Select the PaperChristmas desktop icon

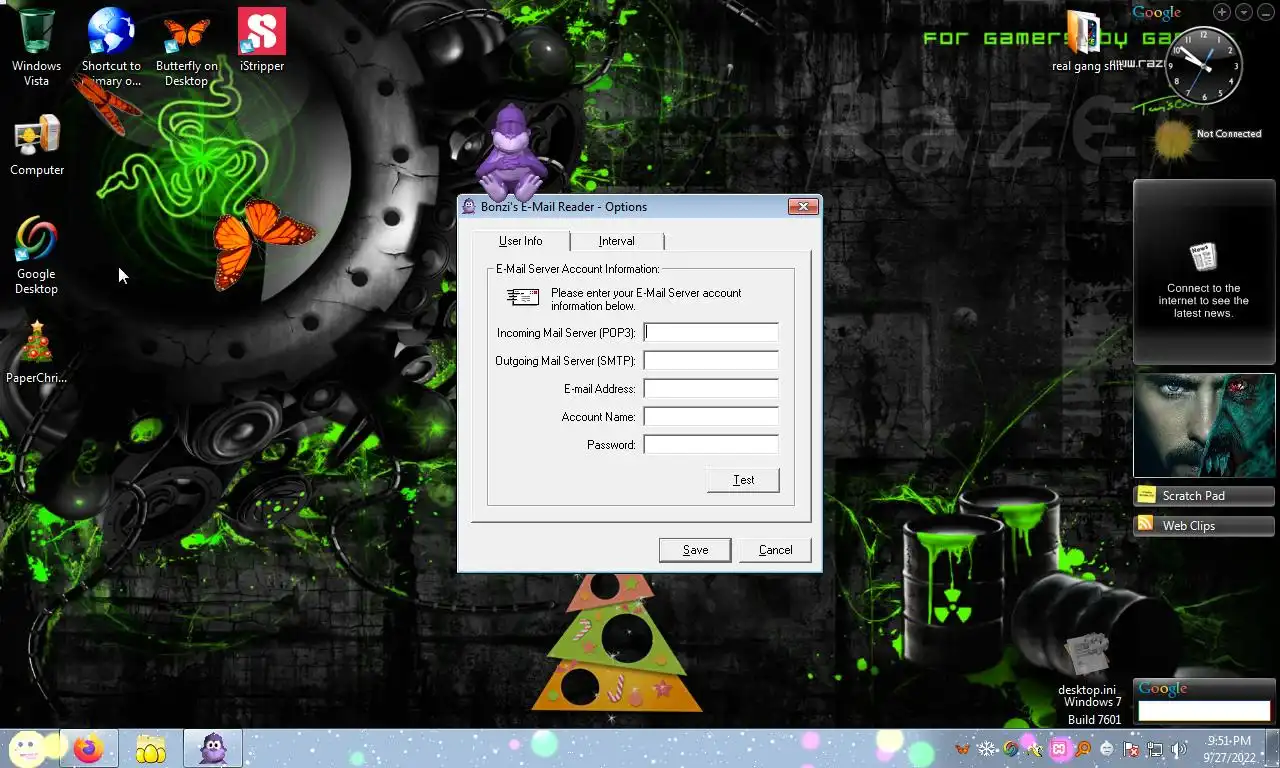coord(36,352)
